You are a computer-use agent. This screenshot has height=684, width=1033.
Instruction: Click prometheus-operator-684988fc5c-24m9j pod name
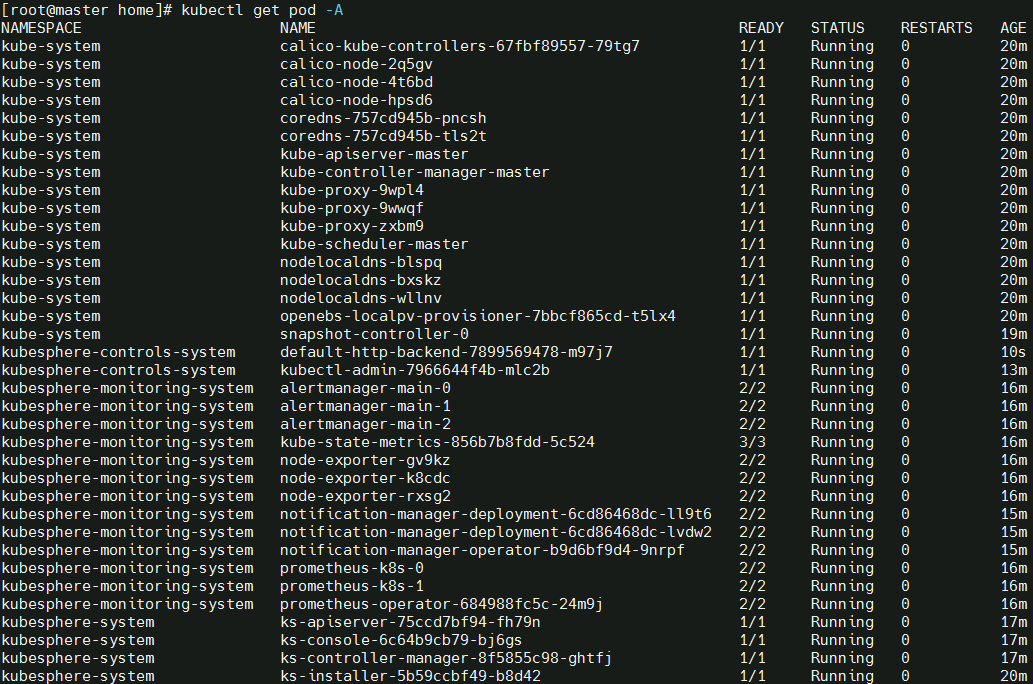(441, 604)
